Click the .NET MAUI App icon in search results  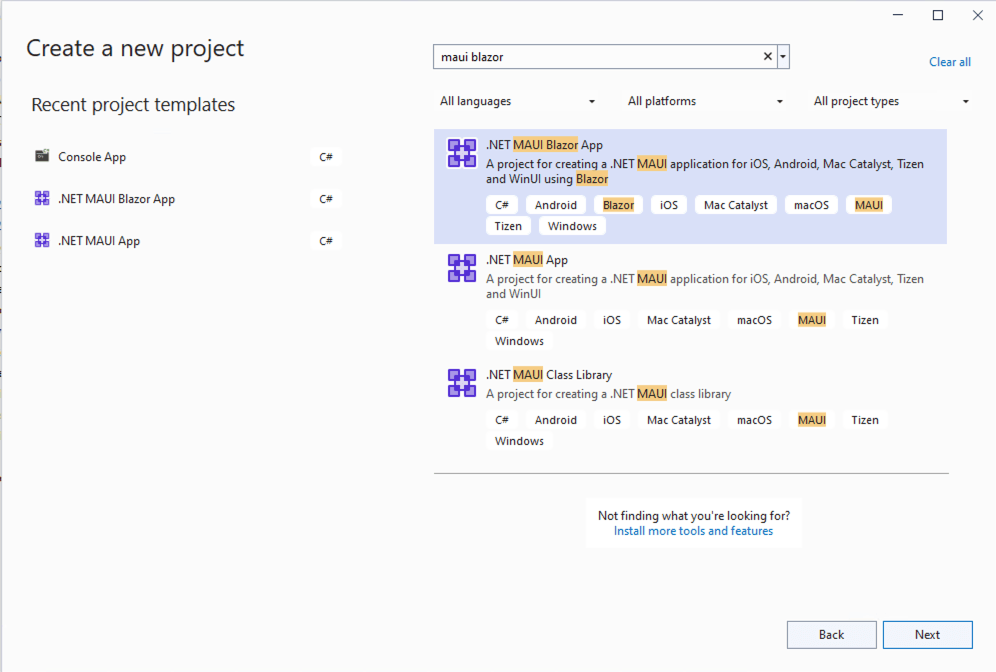(x=462, y=268)
